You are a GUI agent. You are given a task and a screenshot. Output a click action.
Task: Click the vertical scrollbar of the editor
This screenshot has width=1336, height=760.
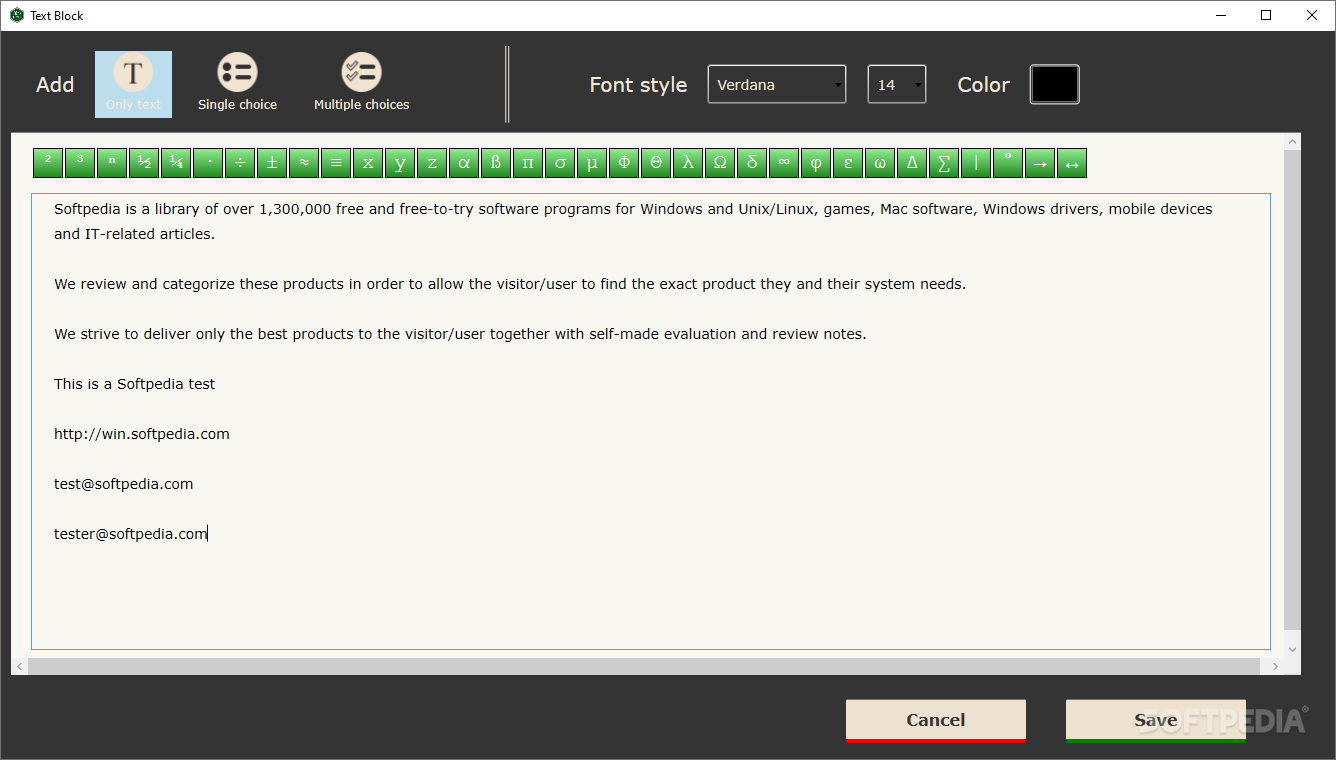point(1293,390)
